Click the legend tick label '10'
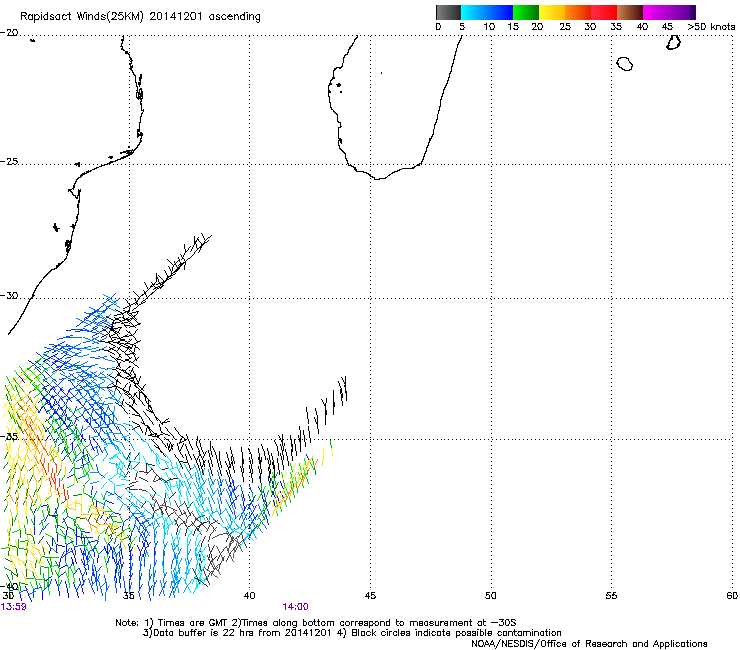 pos(489,27)
